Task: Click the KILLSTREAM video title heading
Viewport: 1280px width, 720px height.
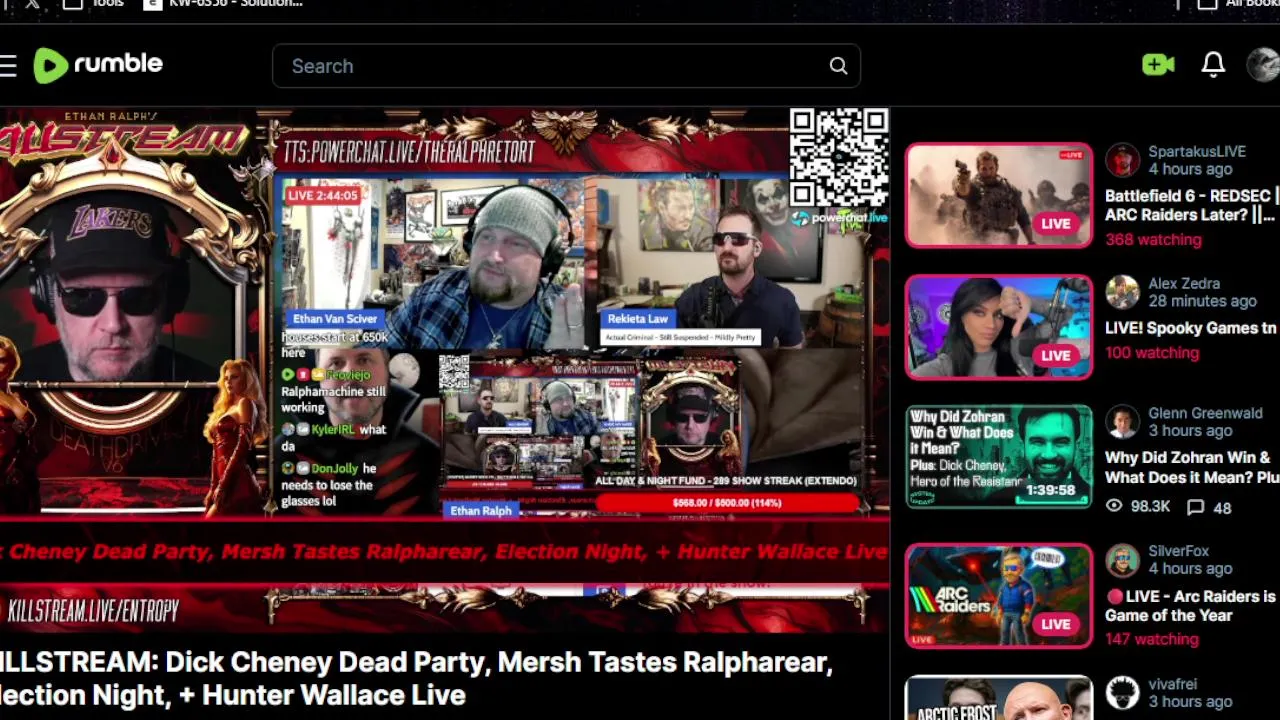Action: coord(416,678)
